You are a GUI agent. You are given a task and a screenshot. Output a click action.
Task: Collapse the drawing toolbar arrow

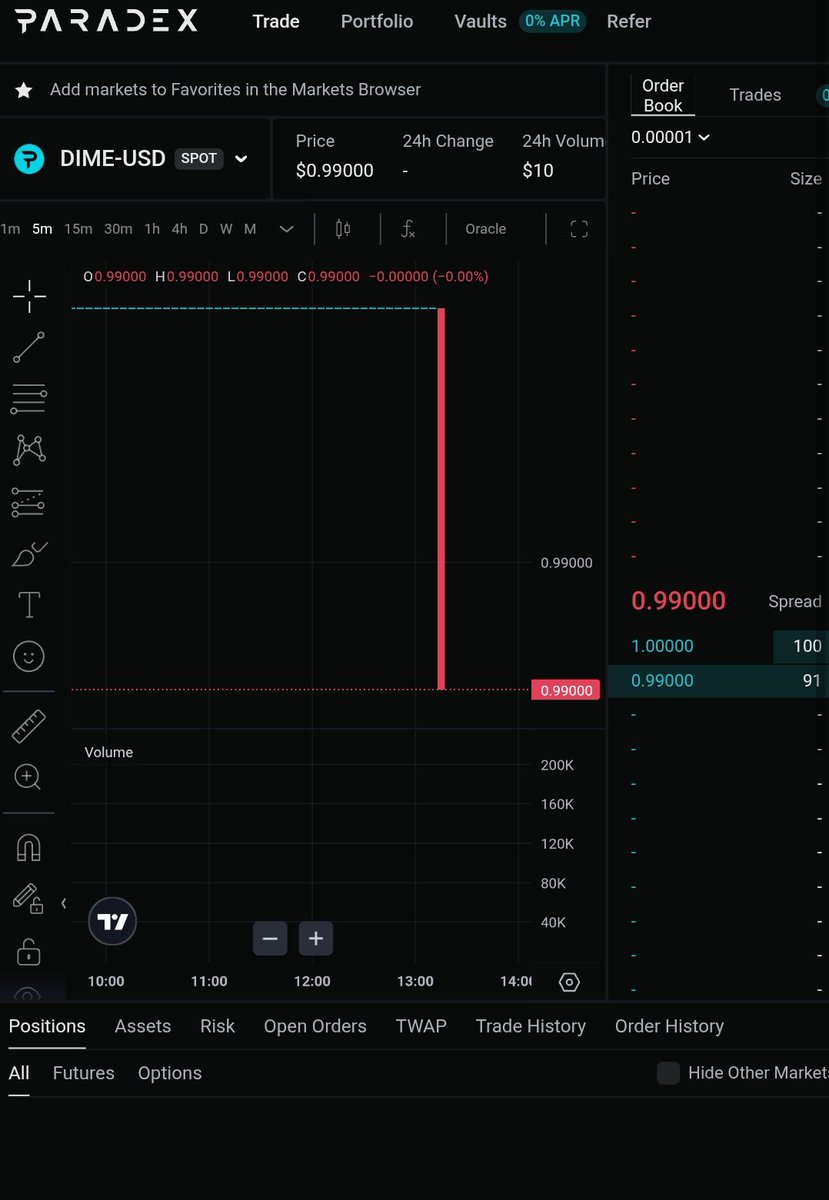pos(64,903)
